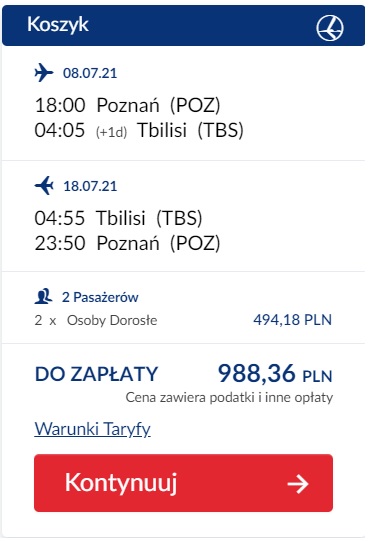Click the outbound flight airplane icon
This screenshot has width=369, height=541.
tap(44, 72)
